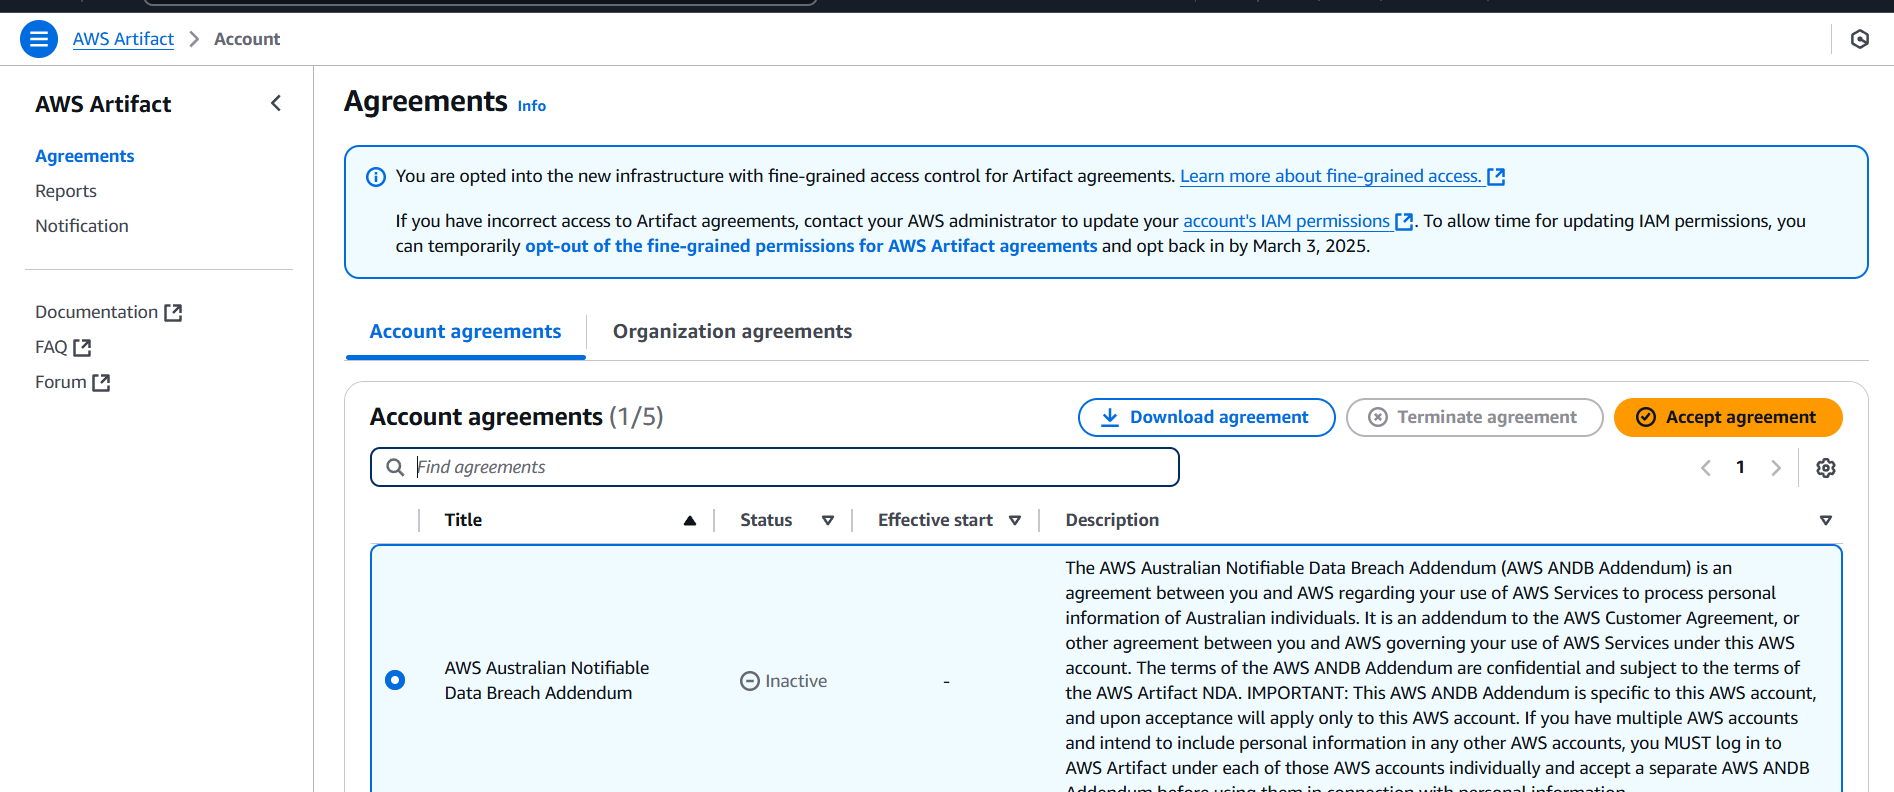Open the Info link next to Agreements
Image resolution: width=1894 pixels, height=792 pixels.
pos(532,106)
